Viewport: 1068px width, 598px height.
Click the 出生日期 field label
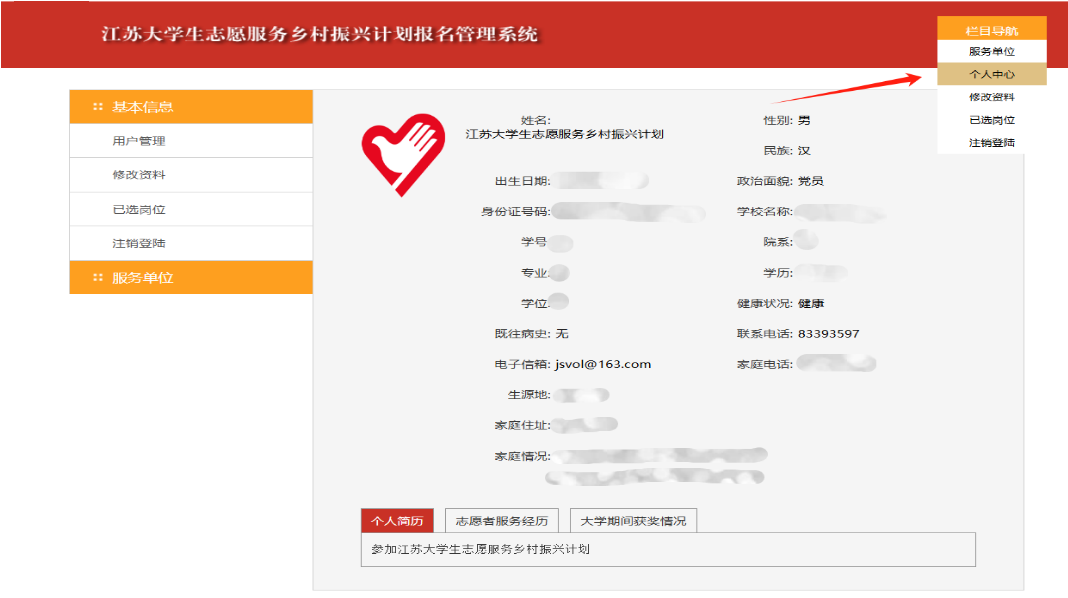[x=522, y=181]
